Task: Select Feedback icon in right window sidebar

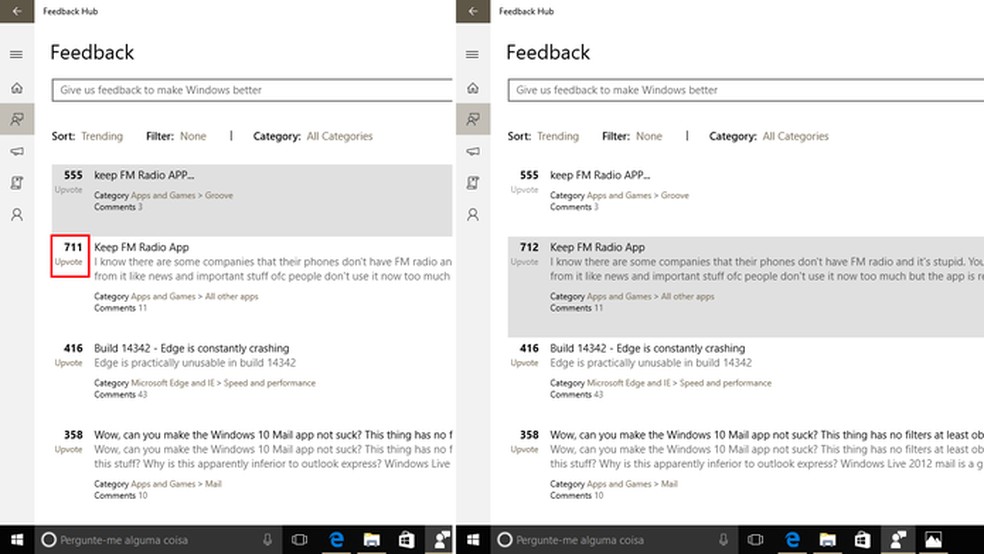Action: pyautogui.click(x=472, y=119)
